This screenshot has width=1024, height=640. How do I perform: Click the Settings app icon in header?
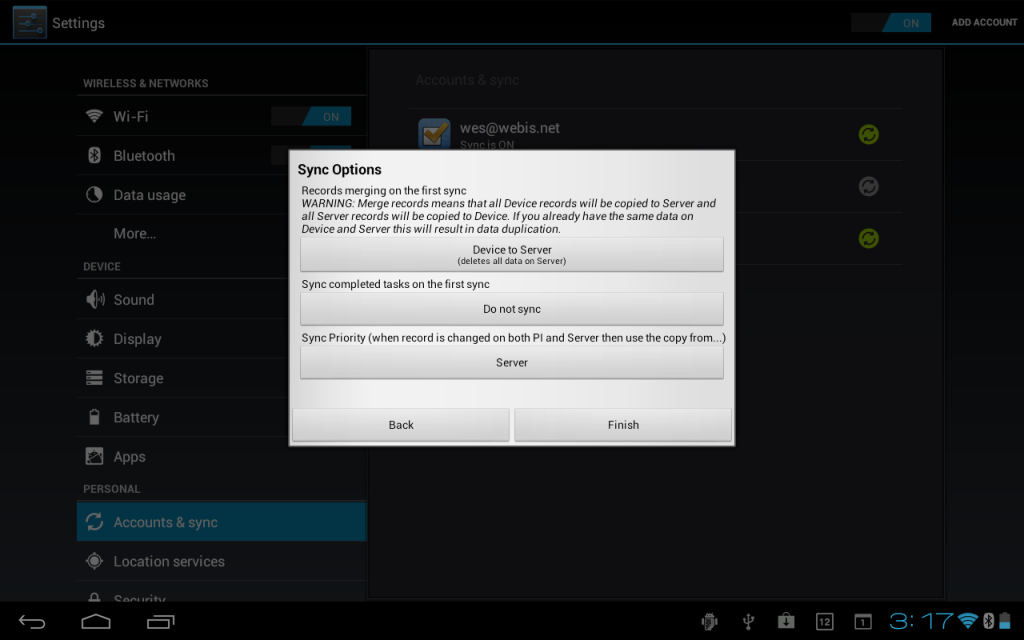(29, 22)
